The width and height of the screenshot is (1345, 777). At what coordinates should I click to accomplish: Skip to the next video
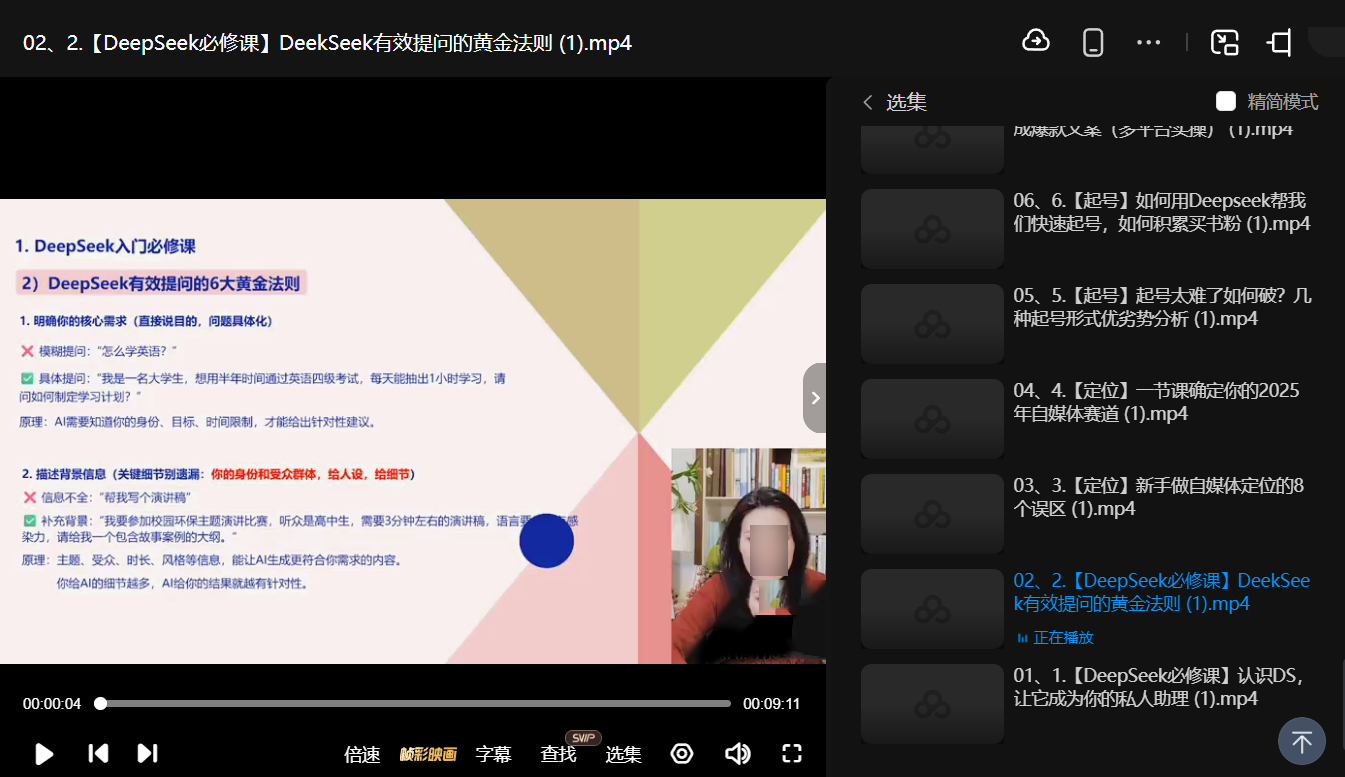[147, 753]
